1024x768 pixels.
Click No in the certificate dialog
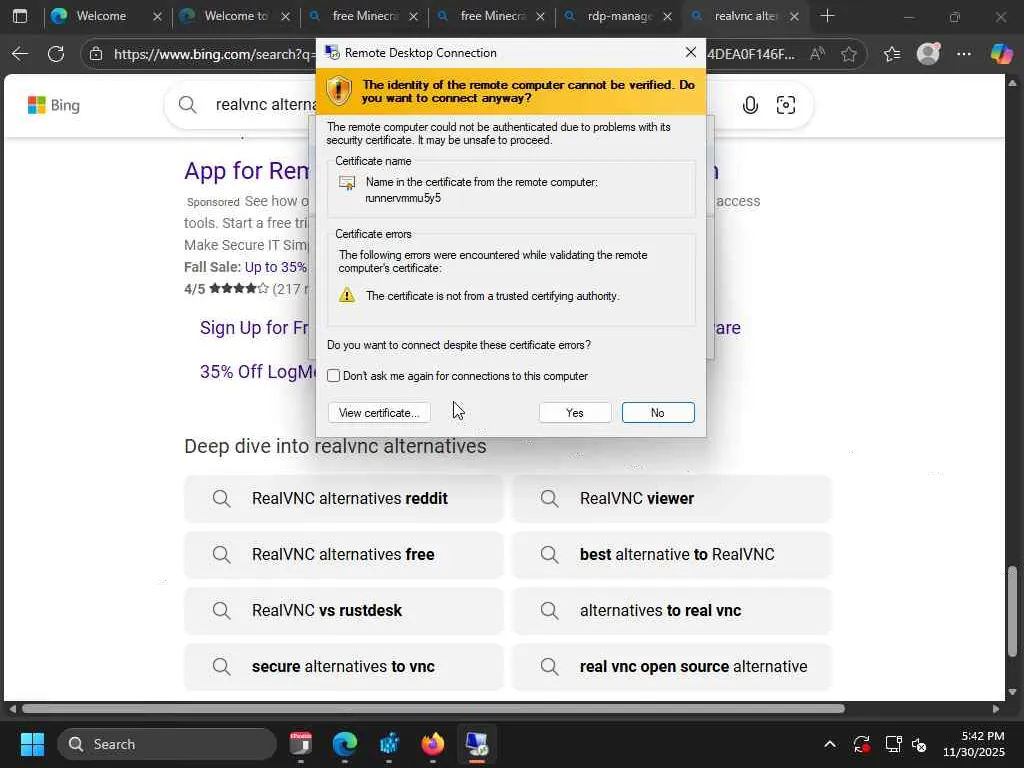658,413
